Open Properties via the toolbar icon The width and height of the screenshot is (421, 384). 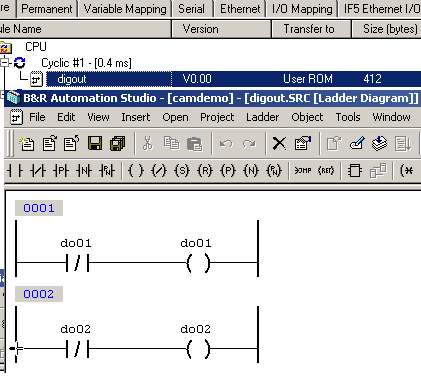[x=303, y=143]
